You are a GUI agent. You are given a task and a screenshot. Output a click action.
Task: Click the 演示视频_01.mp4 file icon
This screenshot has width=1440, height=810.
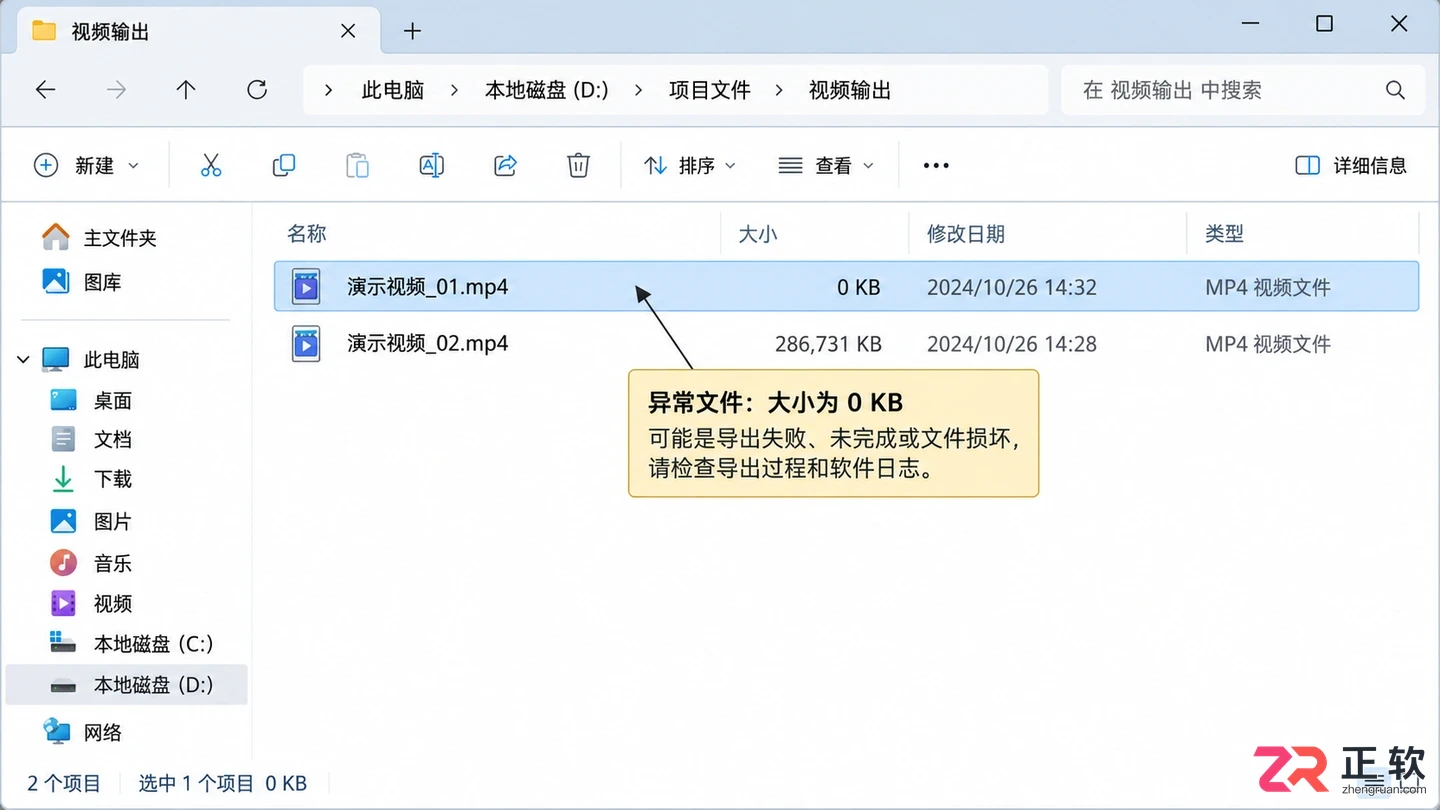coord(306,287)
